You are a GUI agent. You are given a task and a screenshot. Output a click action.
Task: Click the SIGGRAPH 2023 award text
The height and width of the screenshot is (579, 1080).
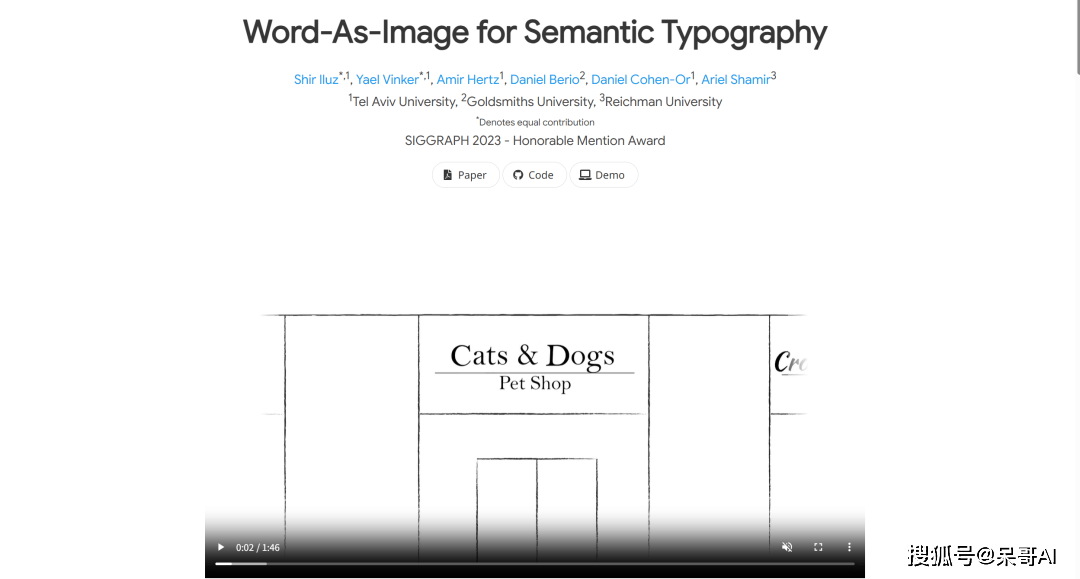[x=534, y=141]
